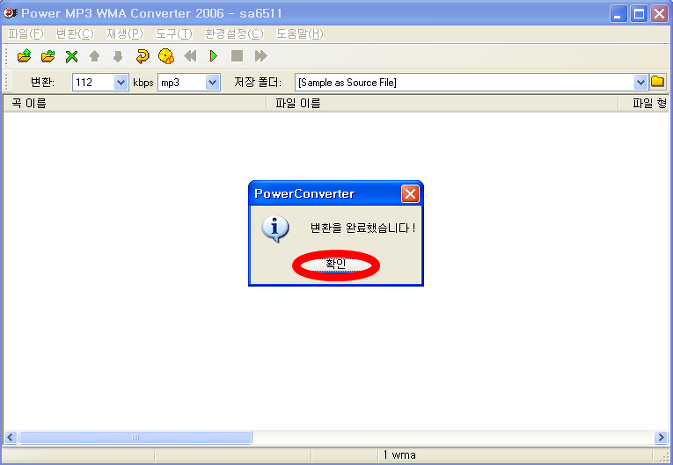Click the '1 wma' status bar text
Viewport: 673px width, 465px height.
point(399,455)
